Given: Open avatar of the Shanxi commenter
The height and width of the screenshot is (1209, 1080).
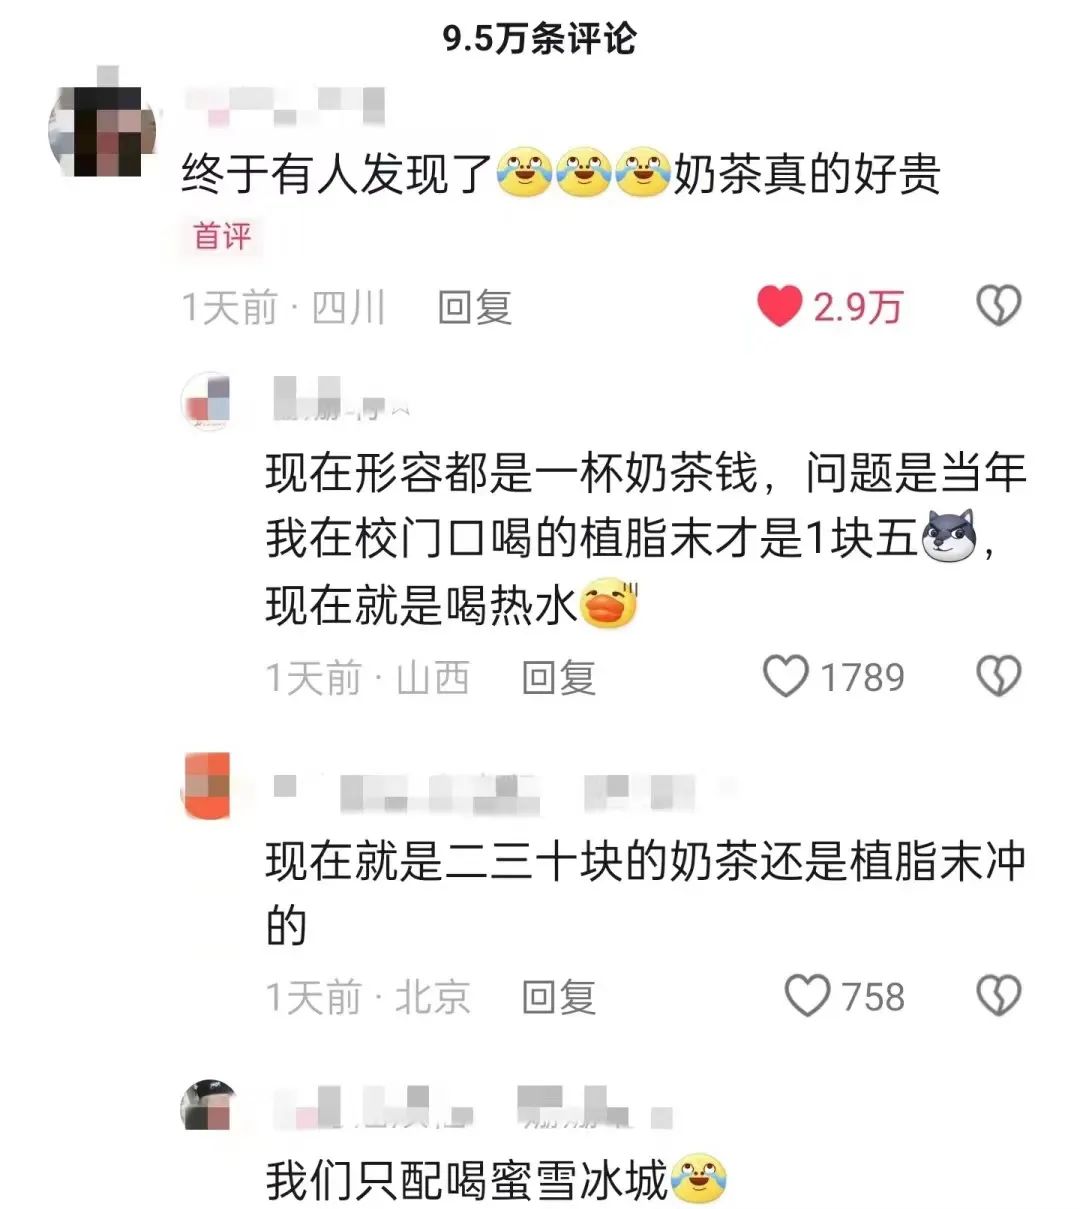Looking at the screenshot, I should click(x=206, y=402).
